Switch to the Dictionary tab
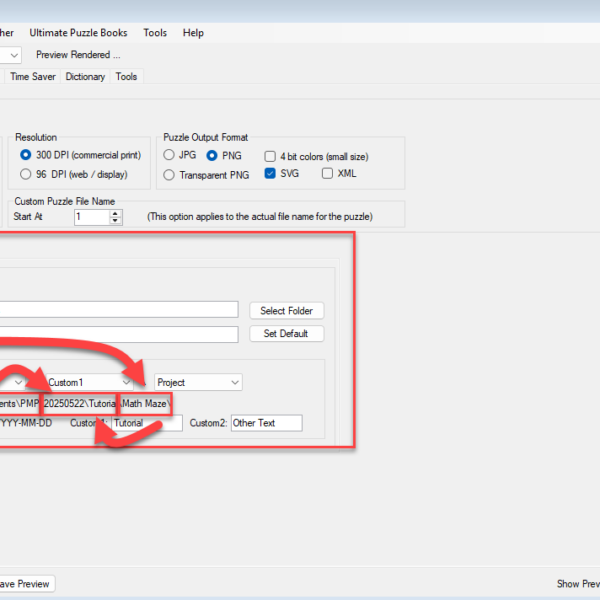The height and width of the screenshot is (600, 600). pyautogui.click(x=85, y=77)
